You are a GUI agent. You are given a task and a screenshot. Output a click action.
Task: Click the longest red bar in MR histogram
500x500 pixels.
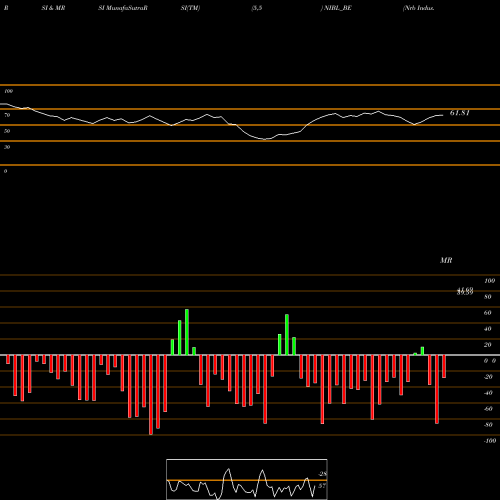click(151, 395)
